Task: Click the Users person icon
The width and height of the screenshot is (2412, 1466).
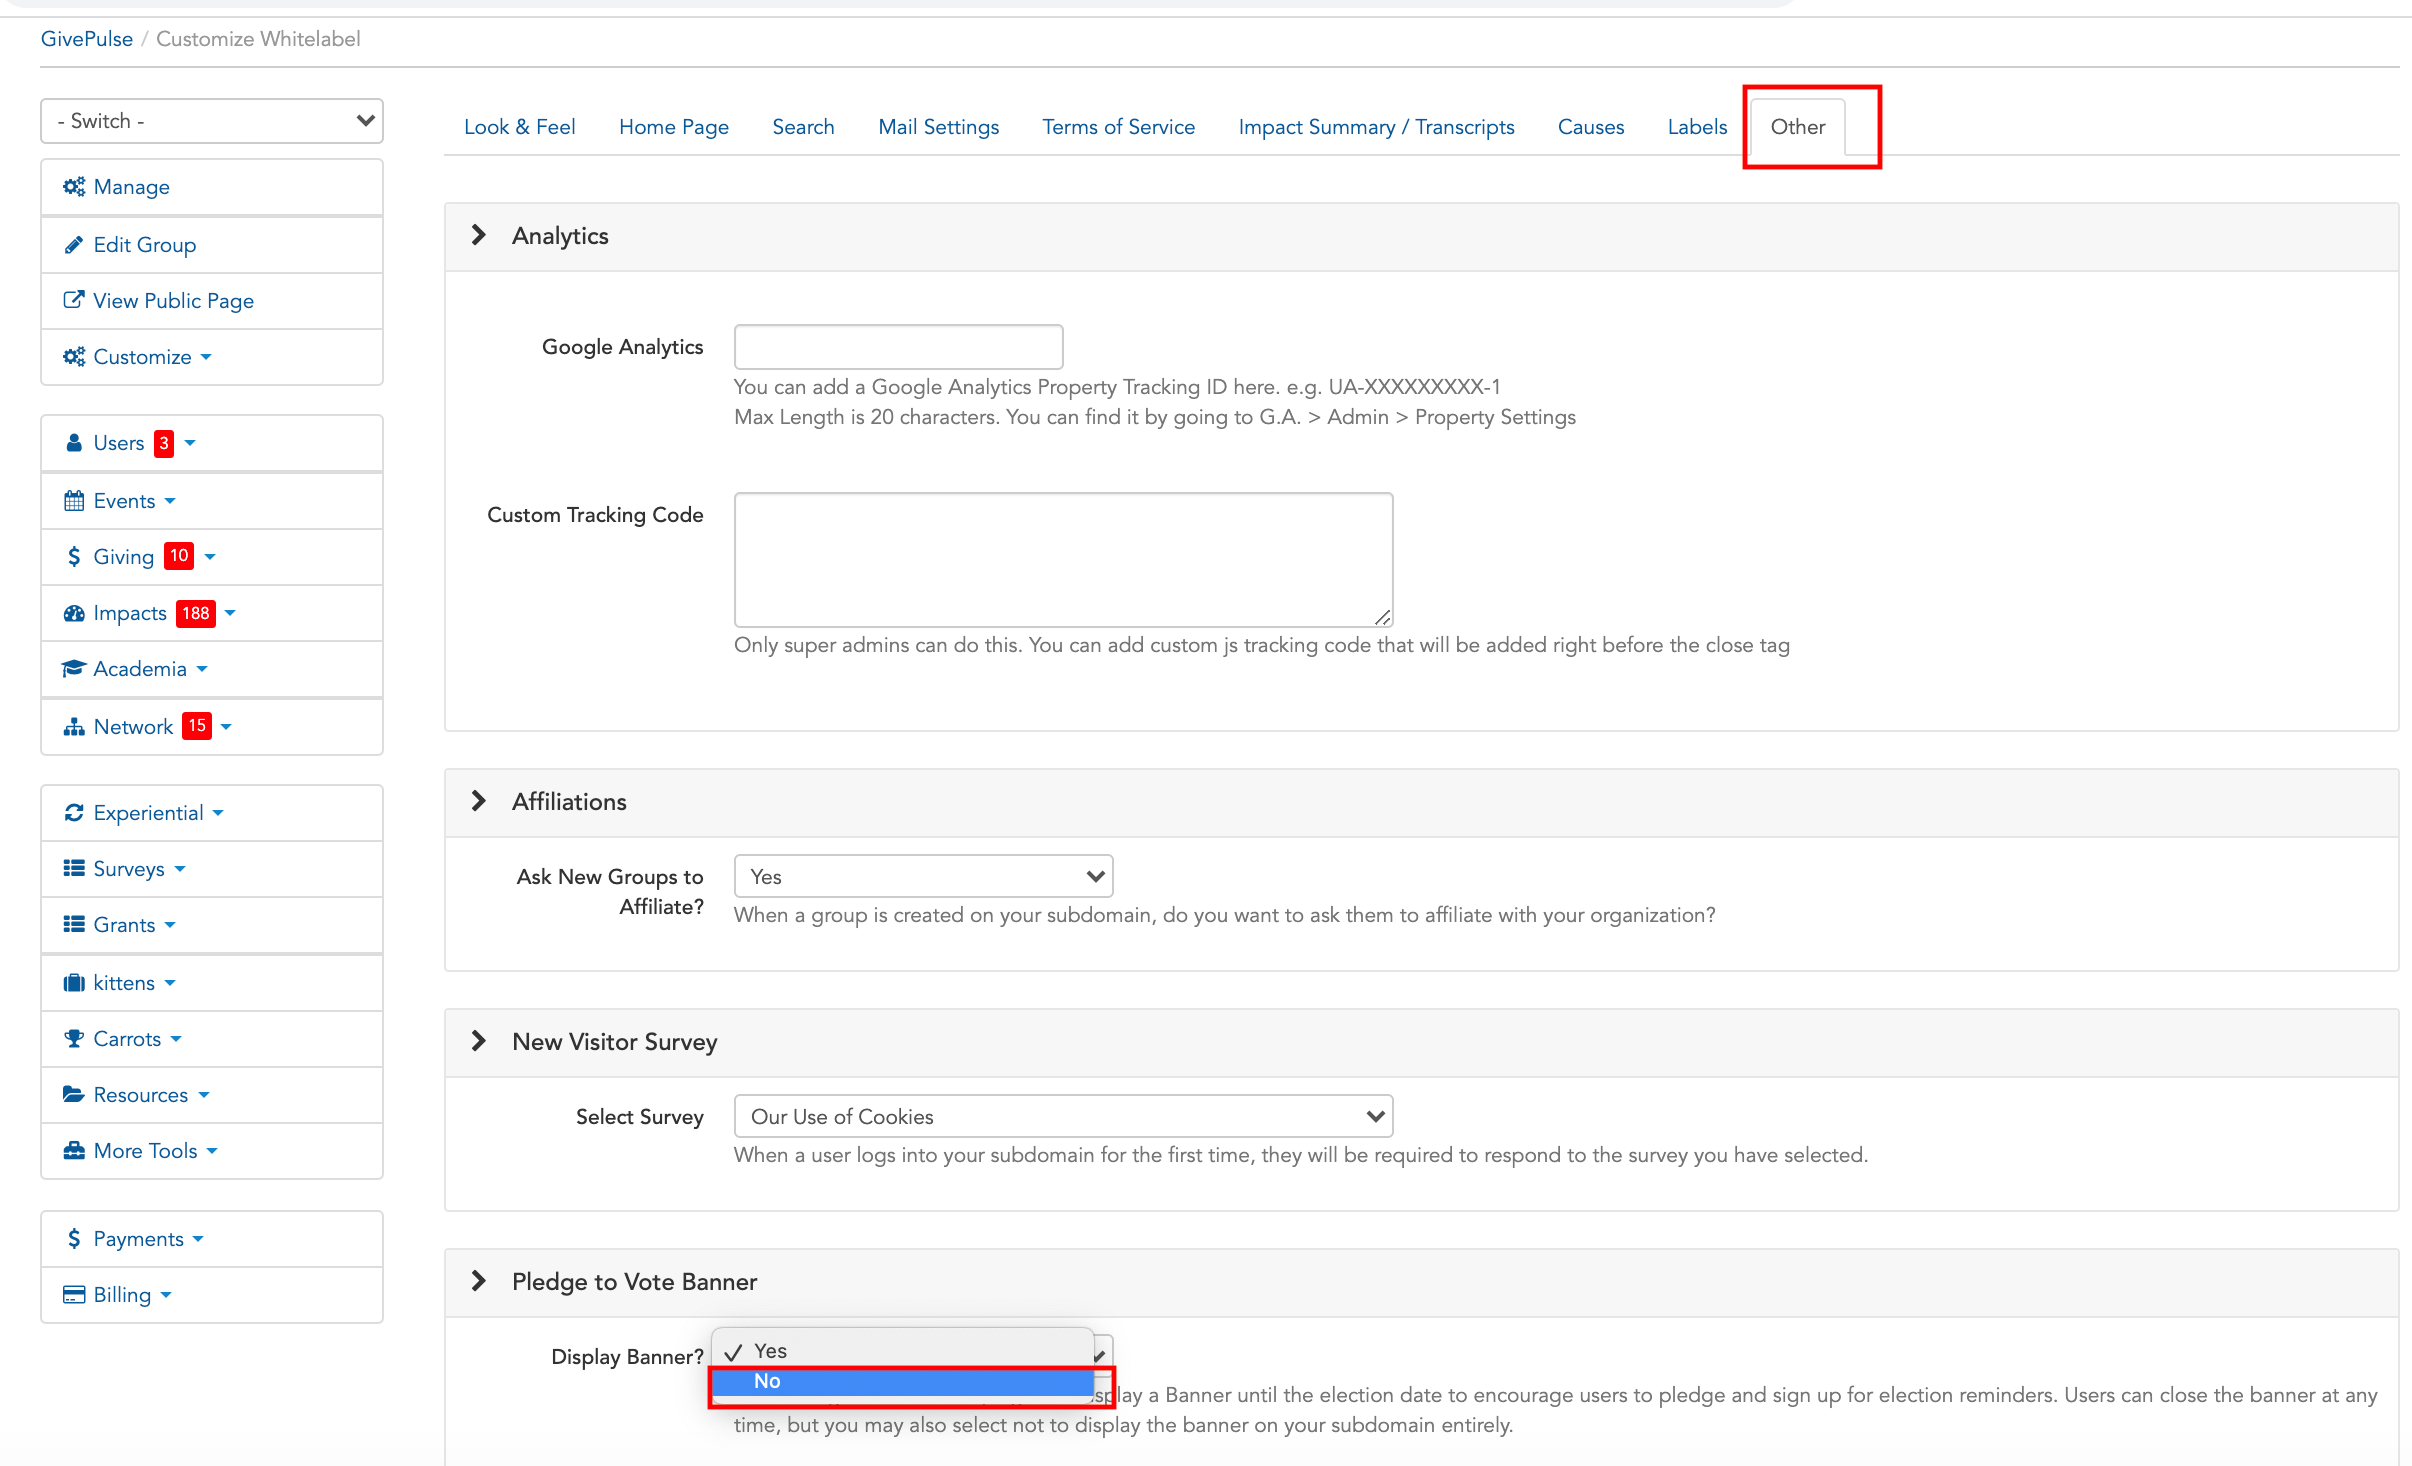Action: tap(74, 443)
